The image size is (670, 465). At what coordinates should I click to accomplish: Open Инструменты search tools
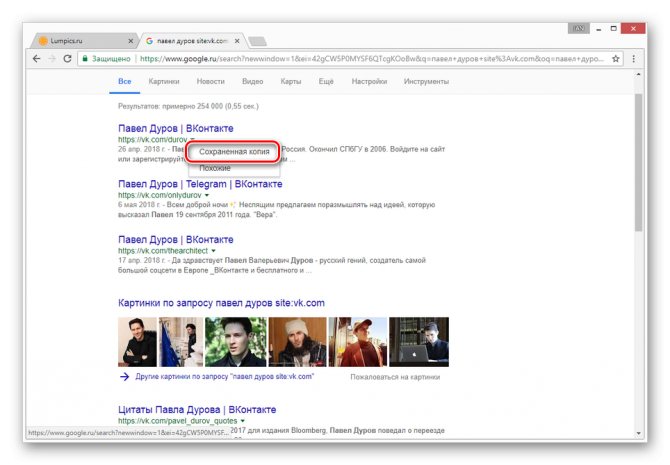point(426,81)
